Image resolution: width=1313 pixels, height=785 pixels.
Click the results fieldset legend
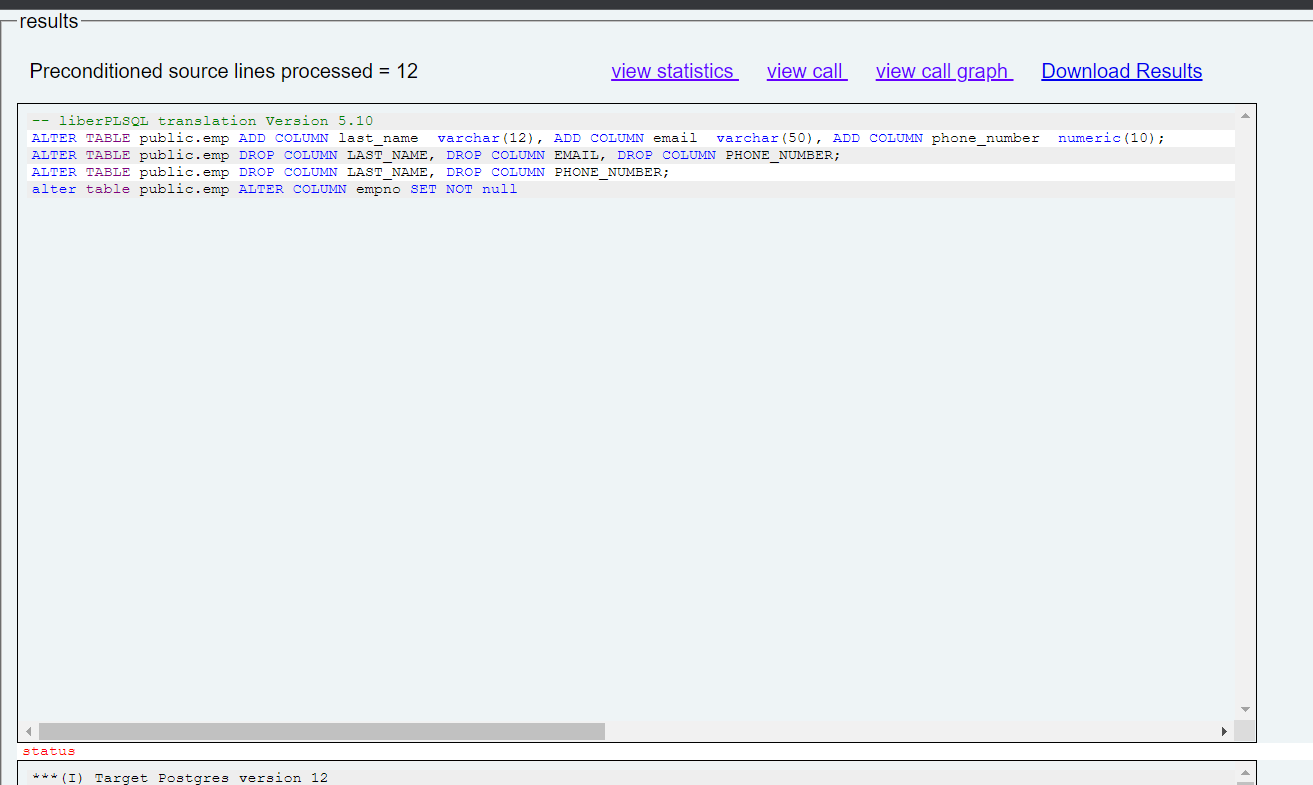(49, 21)
